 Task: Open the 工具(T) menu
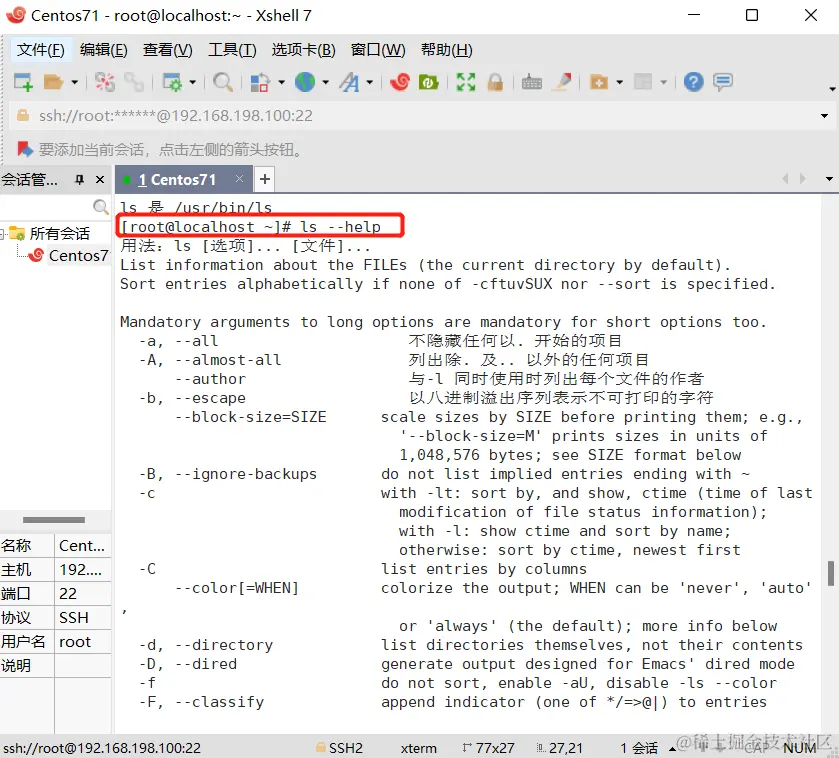tap(232, 50)
